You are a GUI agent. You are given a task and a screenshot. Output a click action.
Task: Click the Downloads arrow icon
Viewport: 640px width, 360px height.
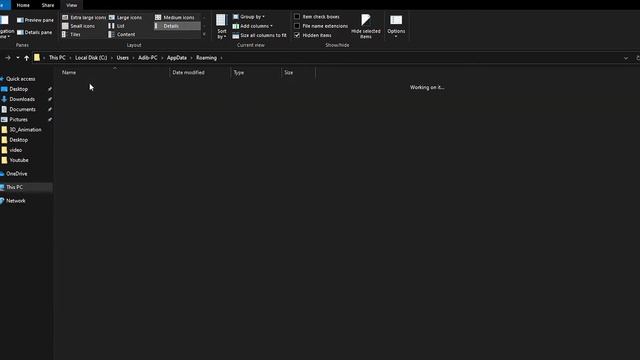pyautogui.click(x=4, y=99)
